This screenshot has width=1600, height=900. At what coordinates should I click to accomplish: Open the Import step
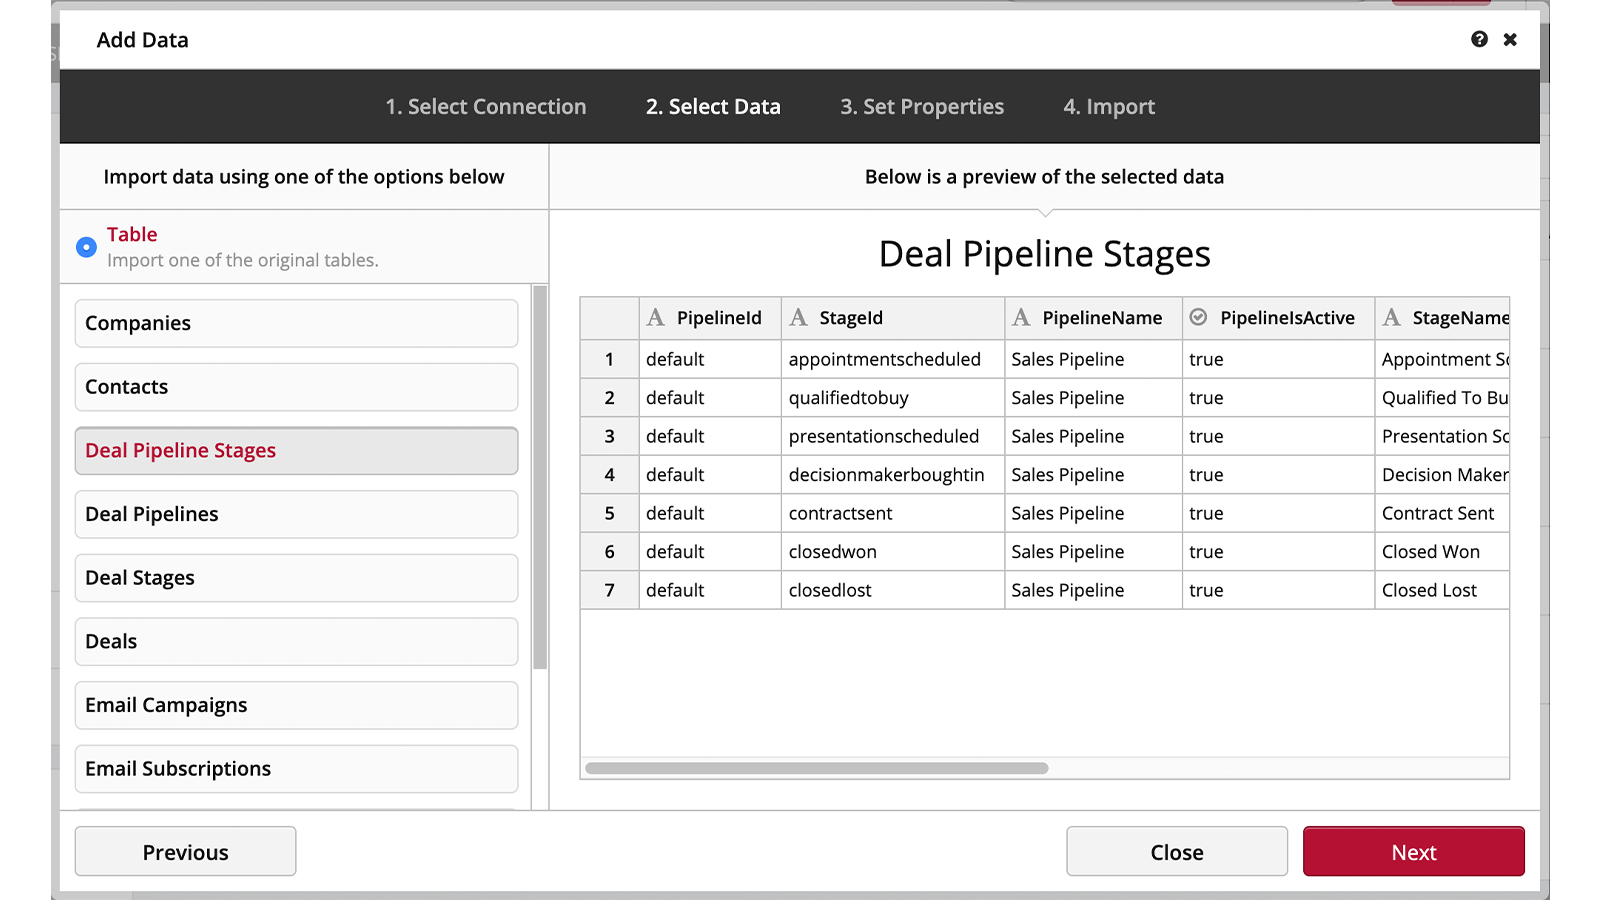coord(1109,107)
